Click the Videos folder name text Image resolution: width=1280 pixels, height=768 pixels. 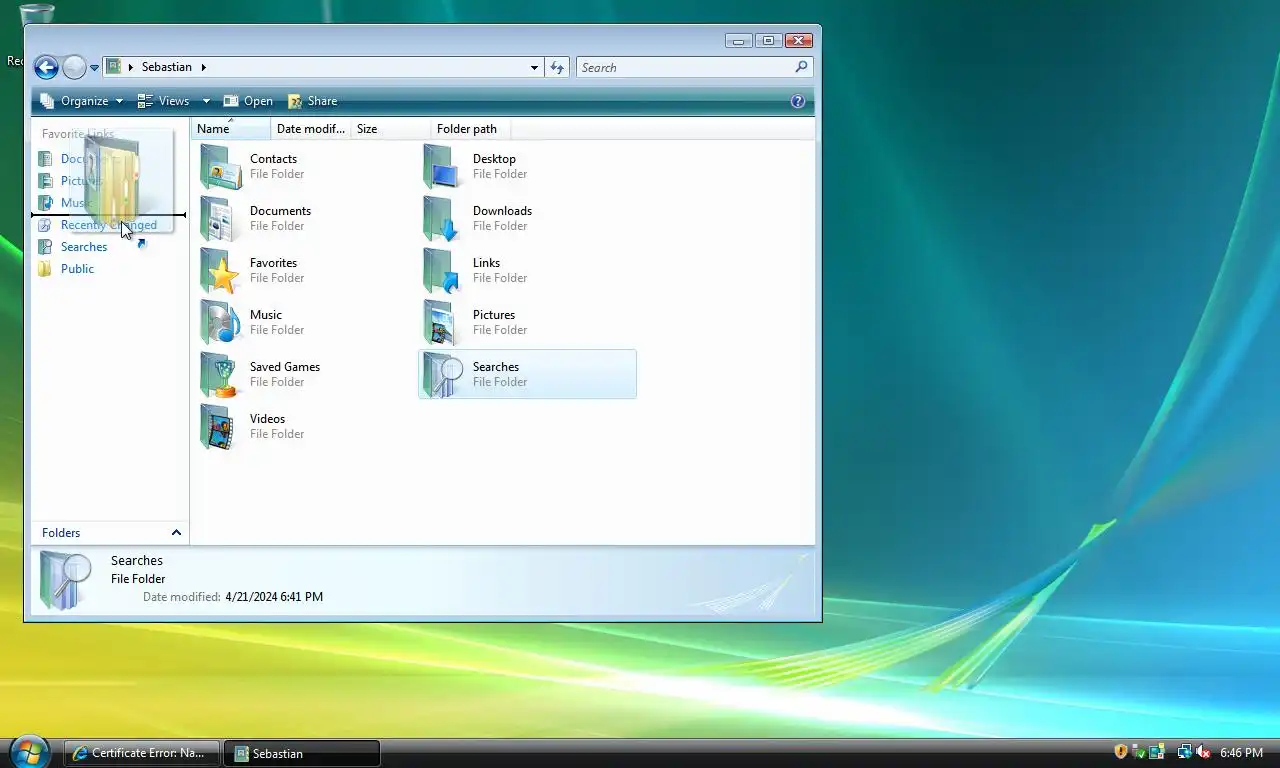[267, 419]
